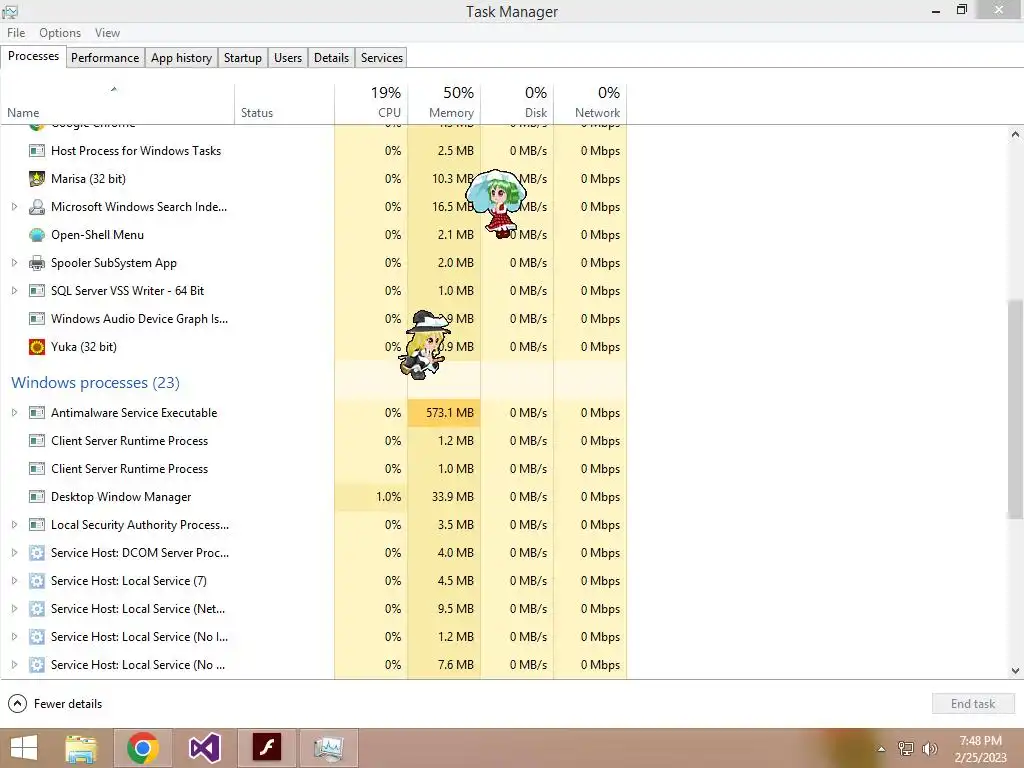This screenshot has height=768, width=1024.
Task: Open the View menu
Action: coord(107,33)
